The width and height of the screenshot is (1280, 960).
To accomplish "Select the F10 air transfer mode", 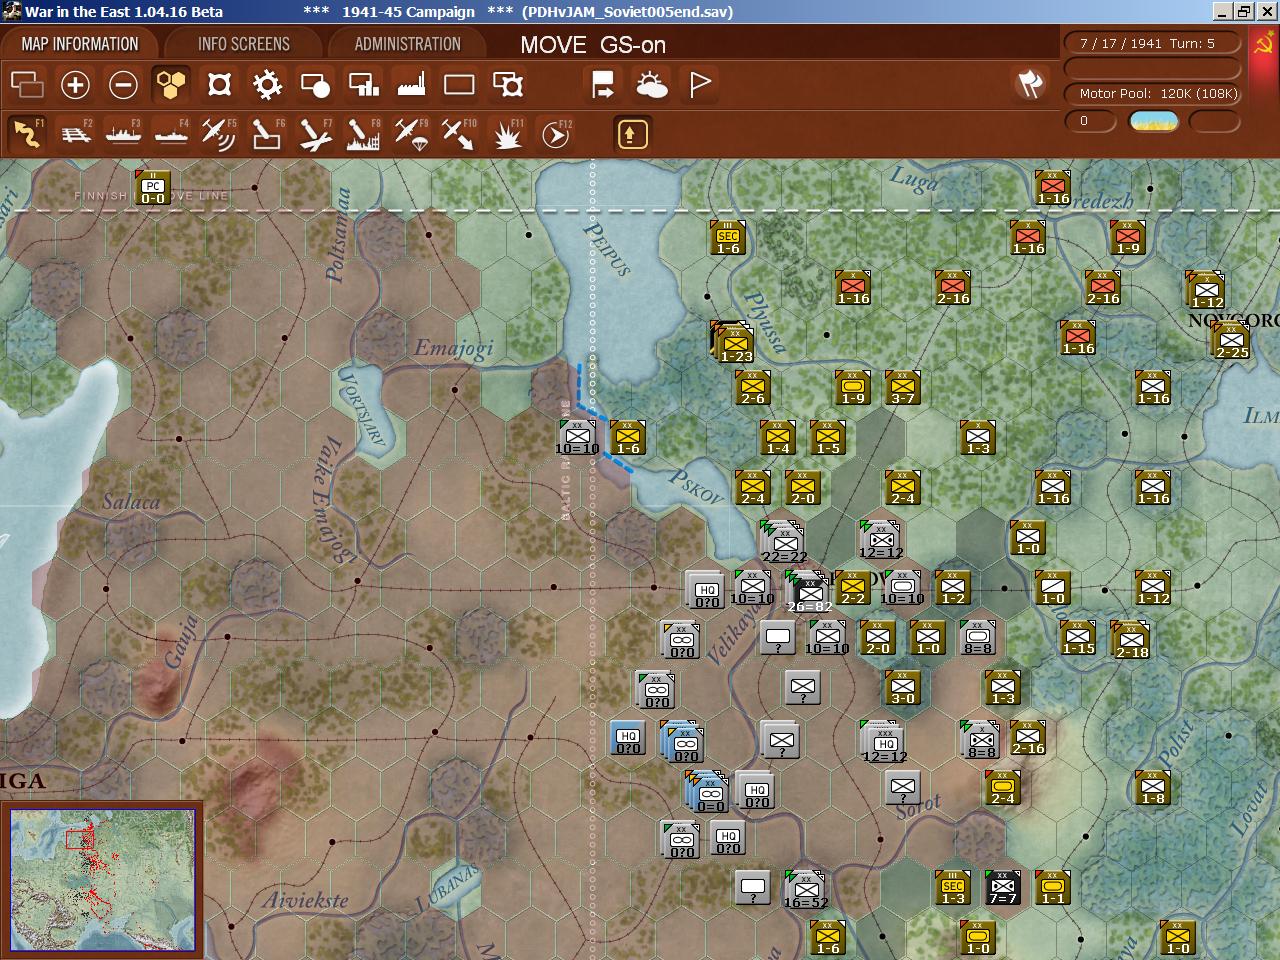I will pyautogui.click(x=459, y=133).
